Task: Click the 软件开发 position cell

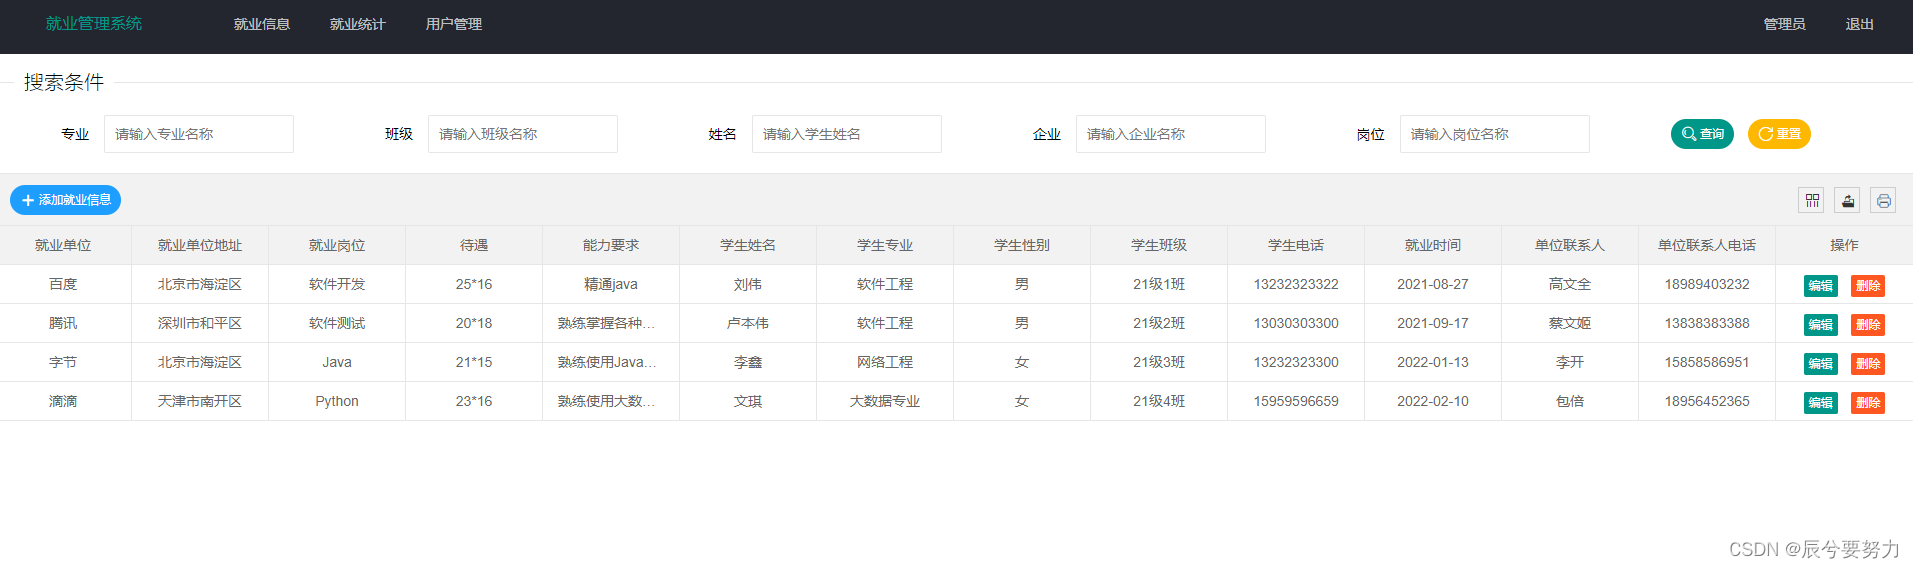Action: [337, 284]
